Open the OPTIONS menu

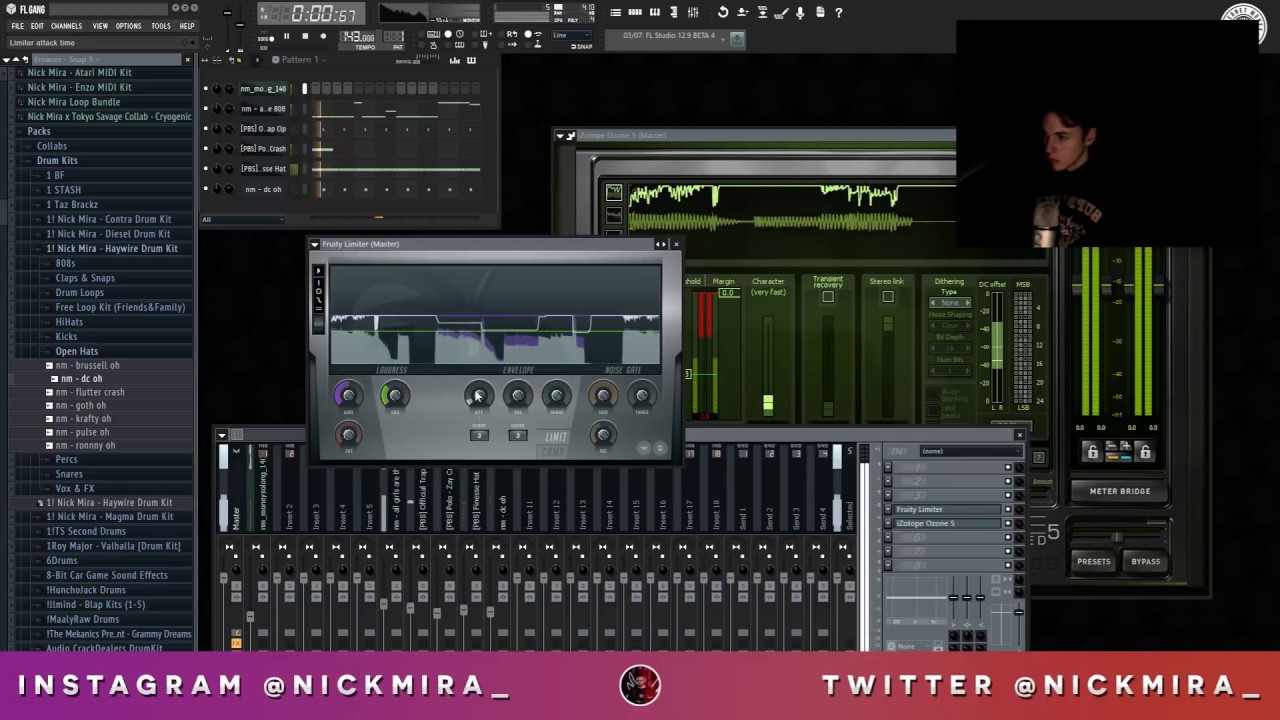128,26
